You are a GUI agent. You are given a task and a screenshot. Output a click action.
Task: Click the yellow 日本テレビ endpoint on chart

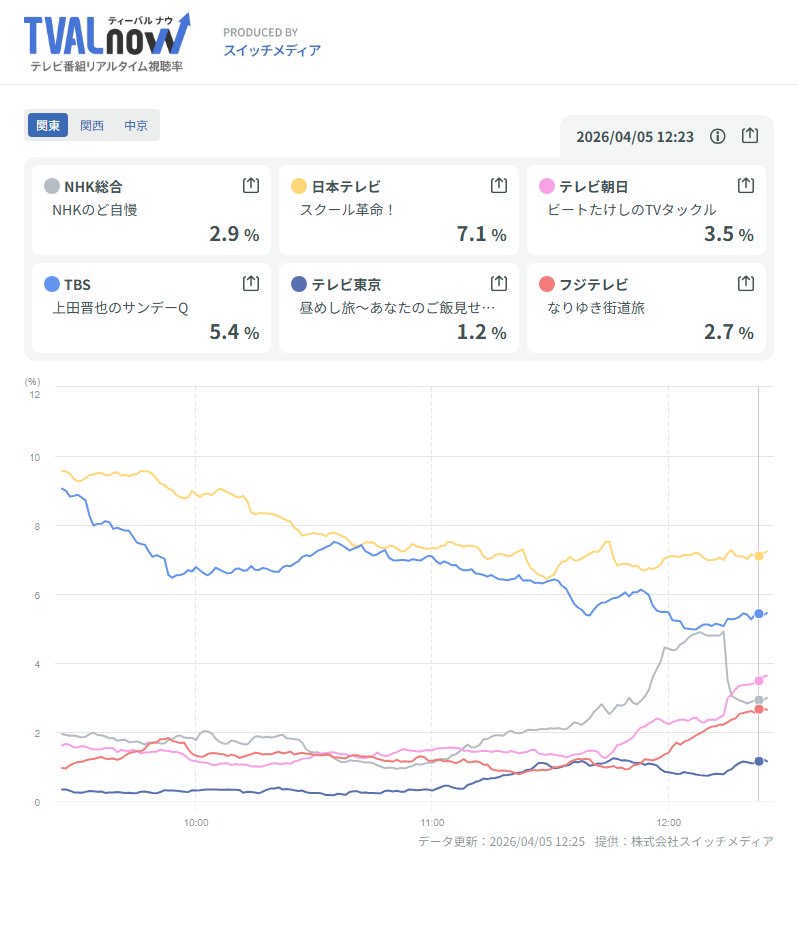coord(759,556)
